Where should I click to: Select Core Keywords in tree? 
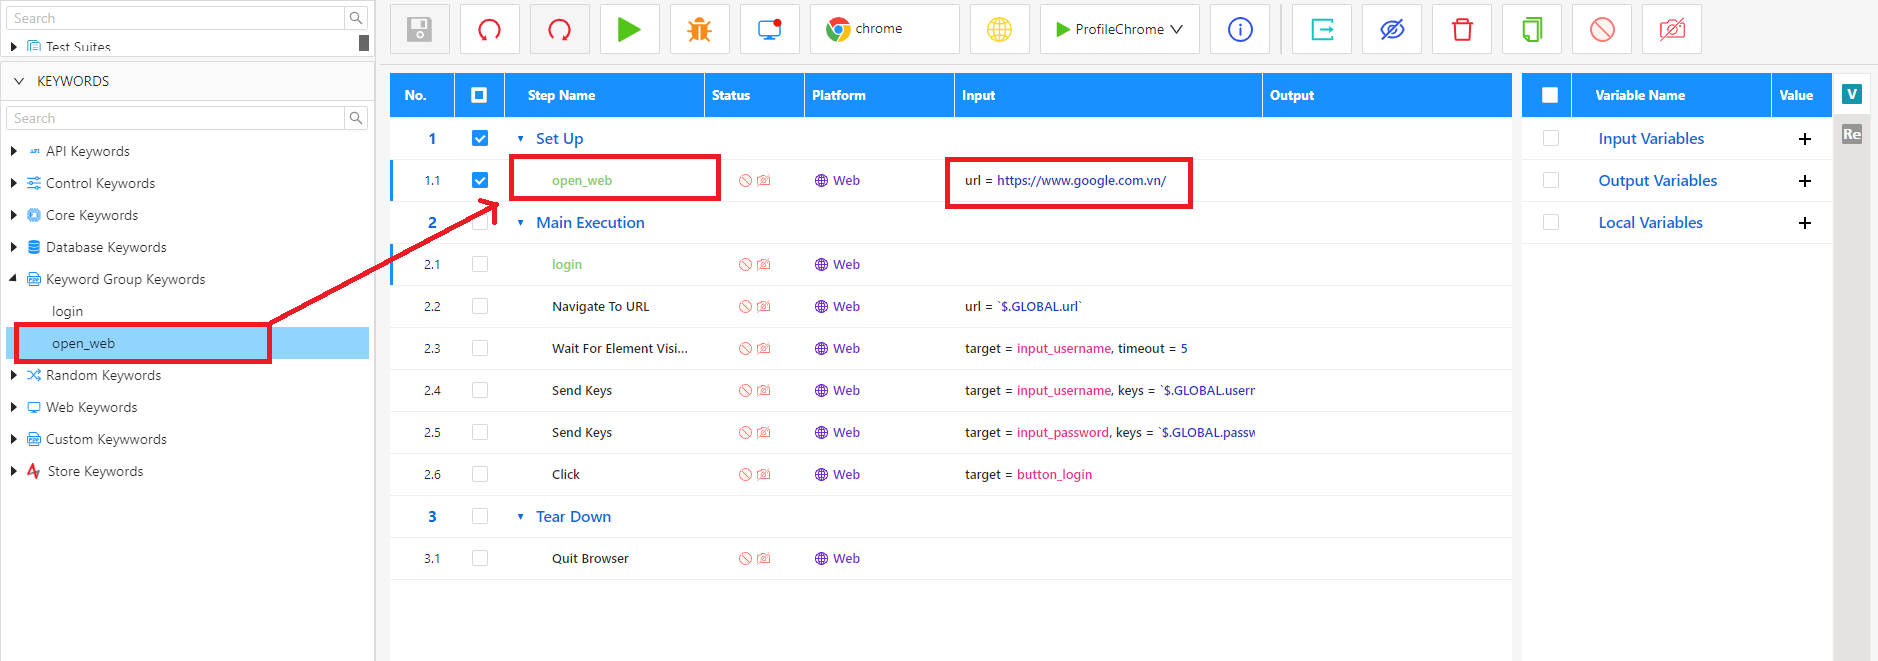92,215
